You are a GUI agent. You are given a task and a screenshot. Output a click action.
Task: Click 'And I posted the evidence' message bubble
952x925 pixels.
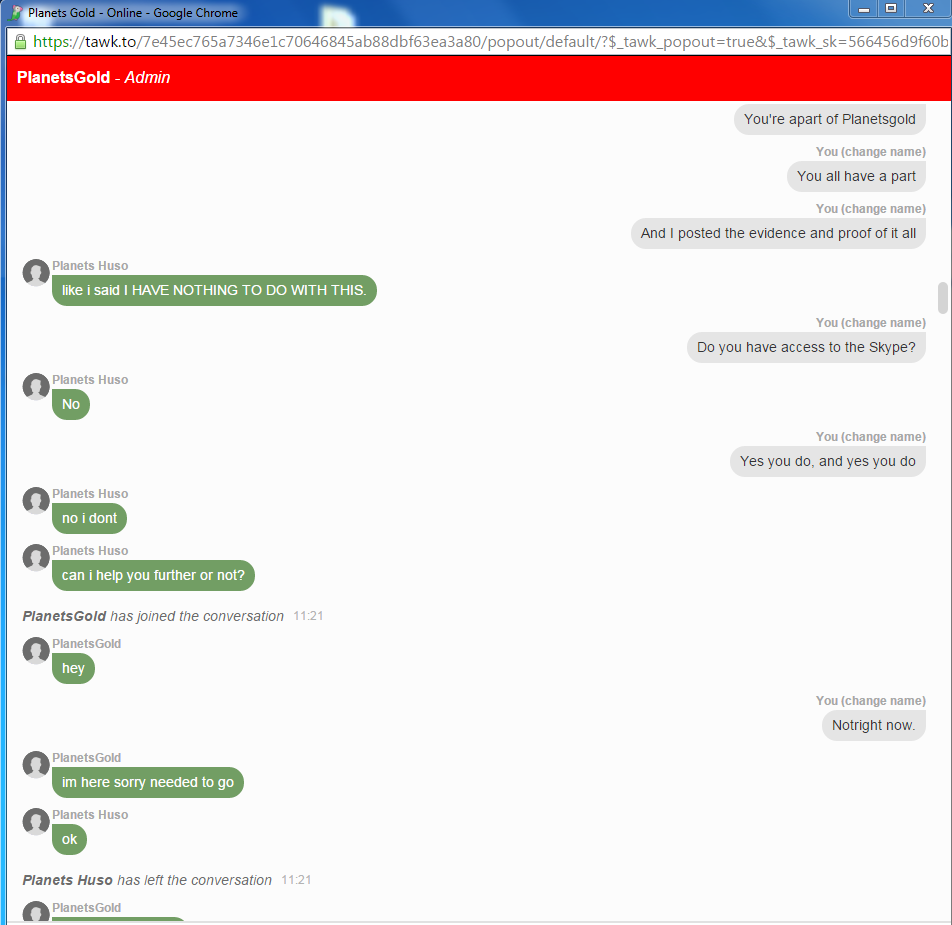coord(778,234)
